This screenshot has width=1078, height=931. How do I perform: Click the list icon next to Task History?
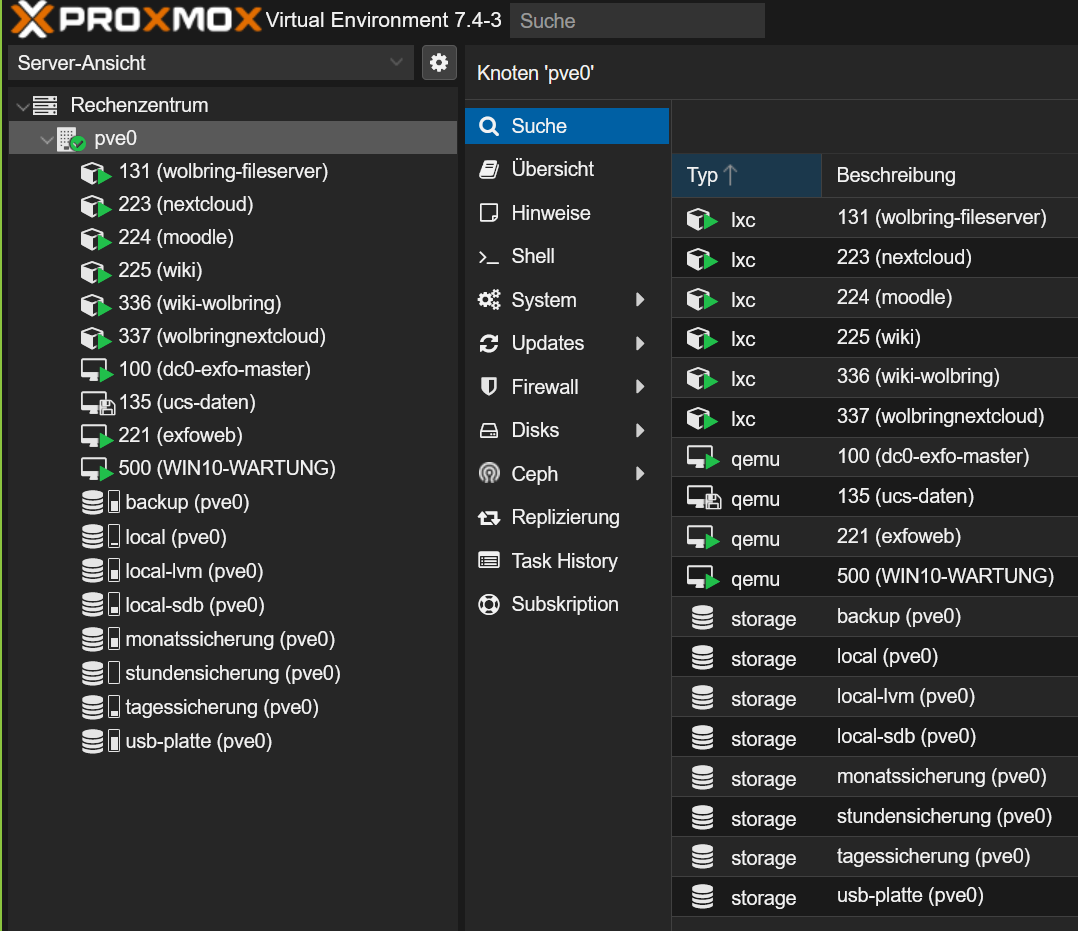click(489, 560)
